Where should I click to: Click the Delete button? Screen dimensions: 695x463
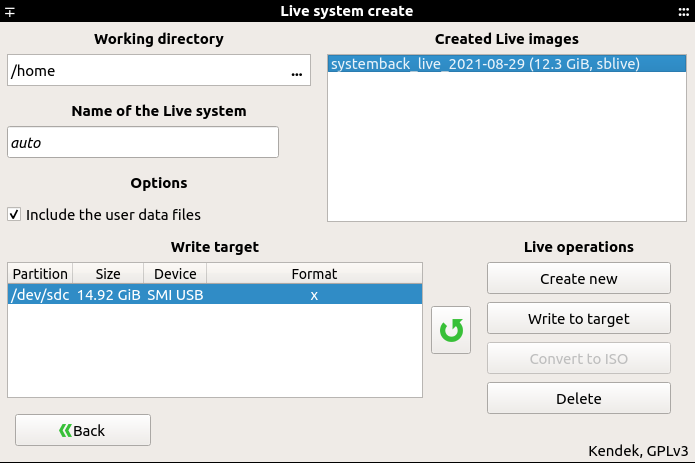click(578, 398)
